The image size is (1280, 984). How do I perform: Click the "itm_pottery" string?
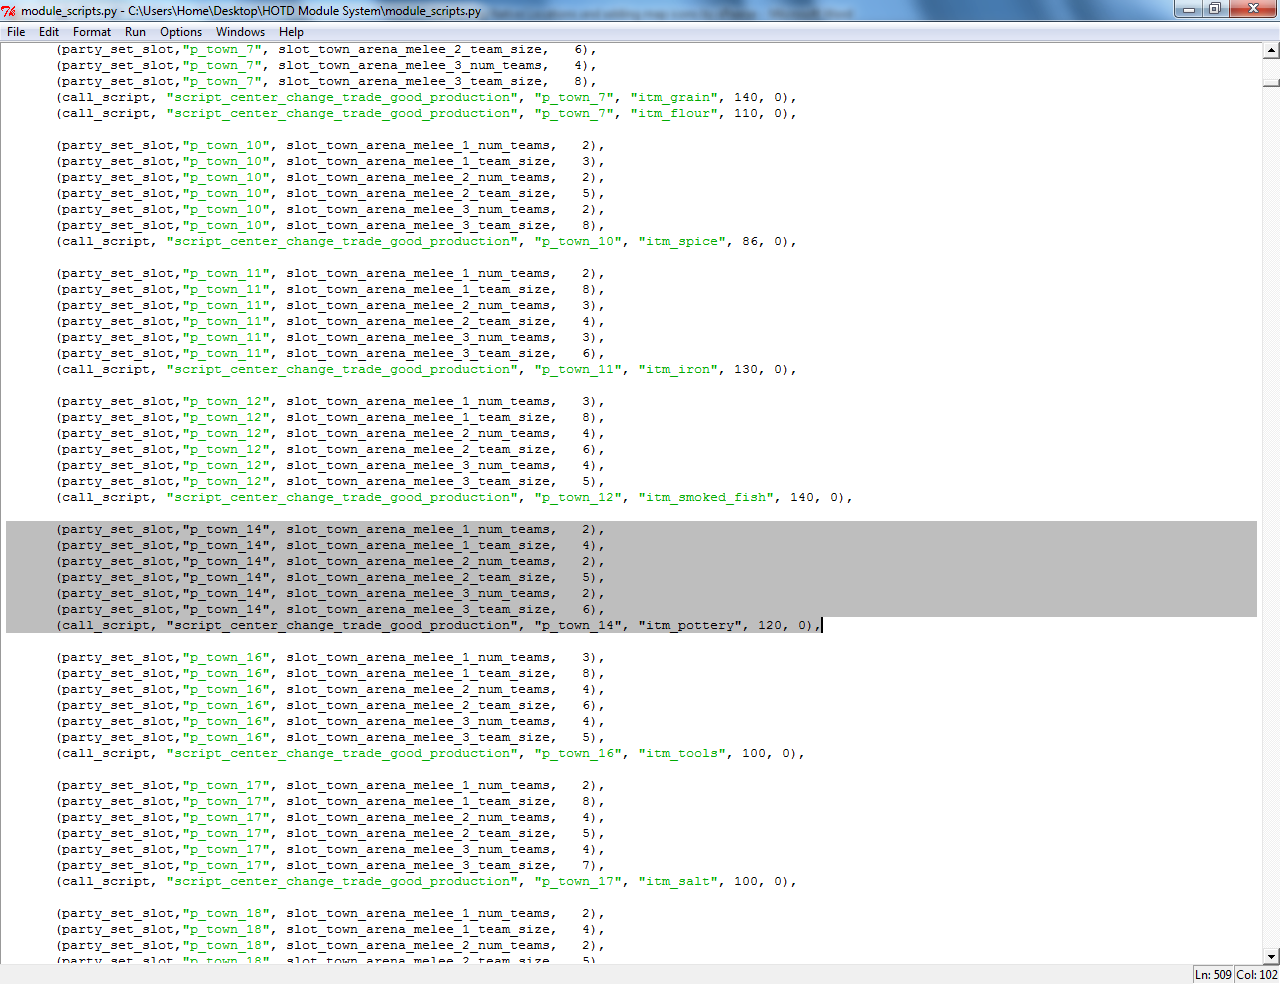pyautogui.click(x=690, y=626)
